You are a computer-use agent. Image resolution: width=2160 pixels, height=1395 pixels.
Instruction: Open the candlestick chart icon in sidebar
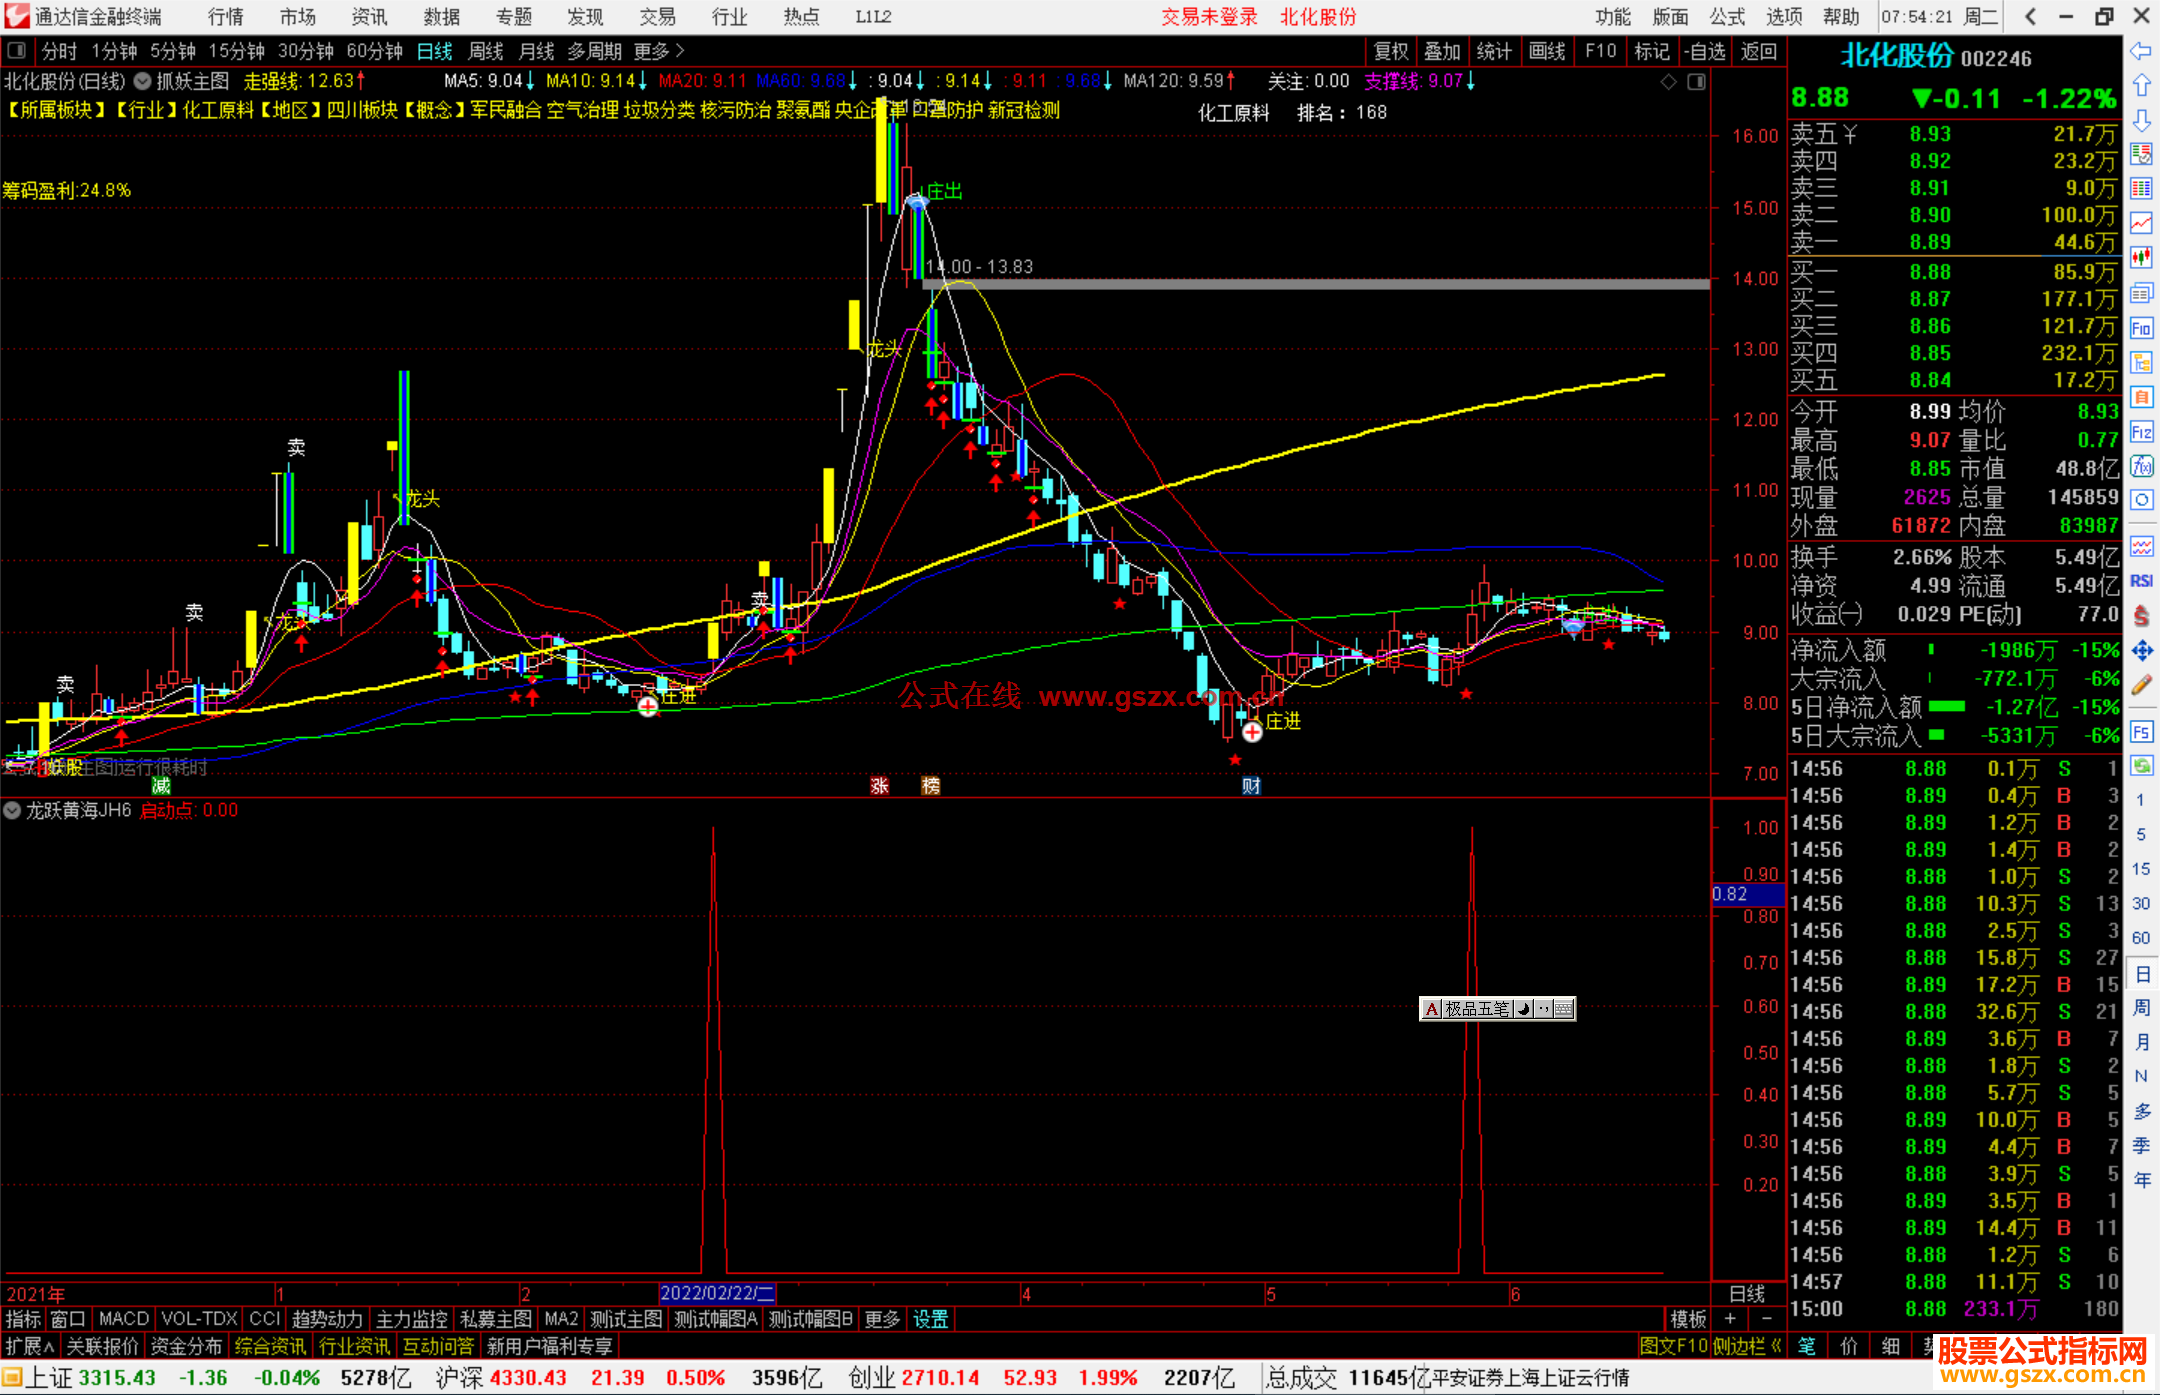2141,258
